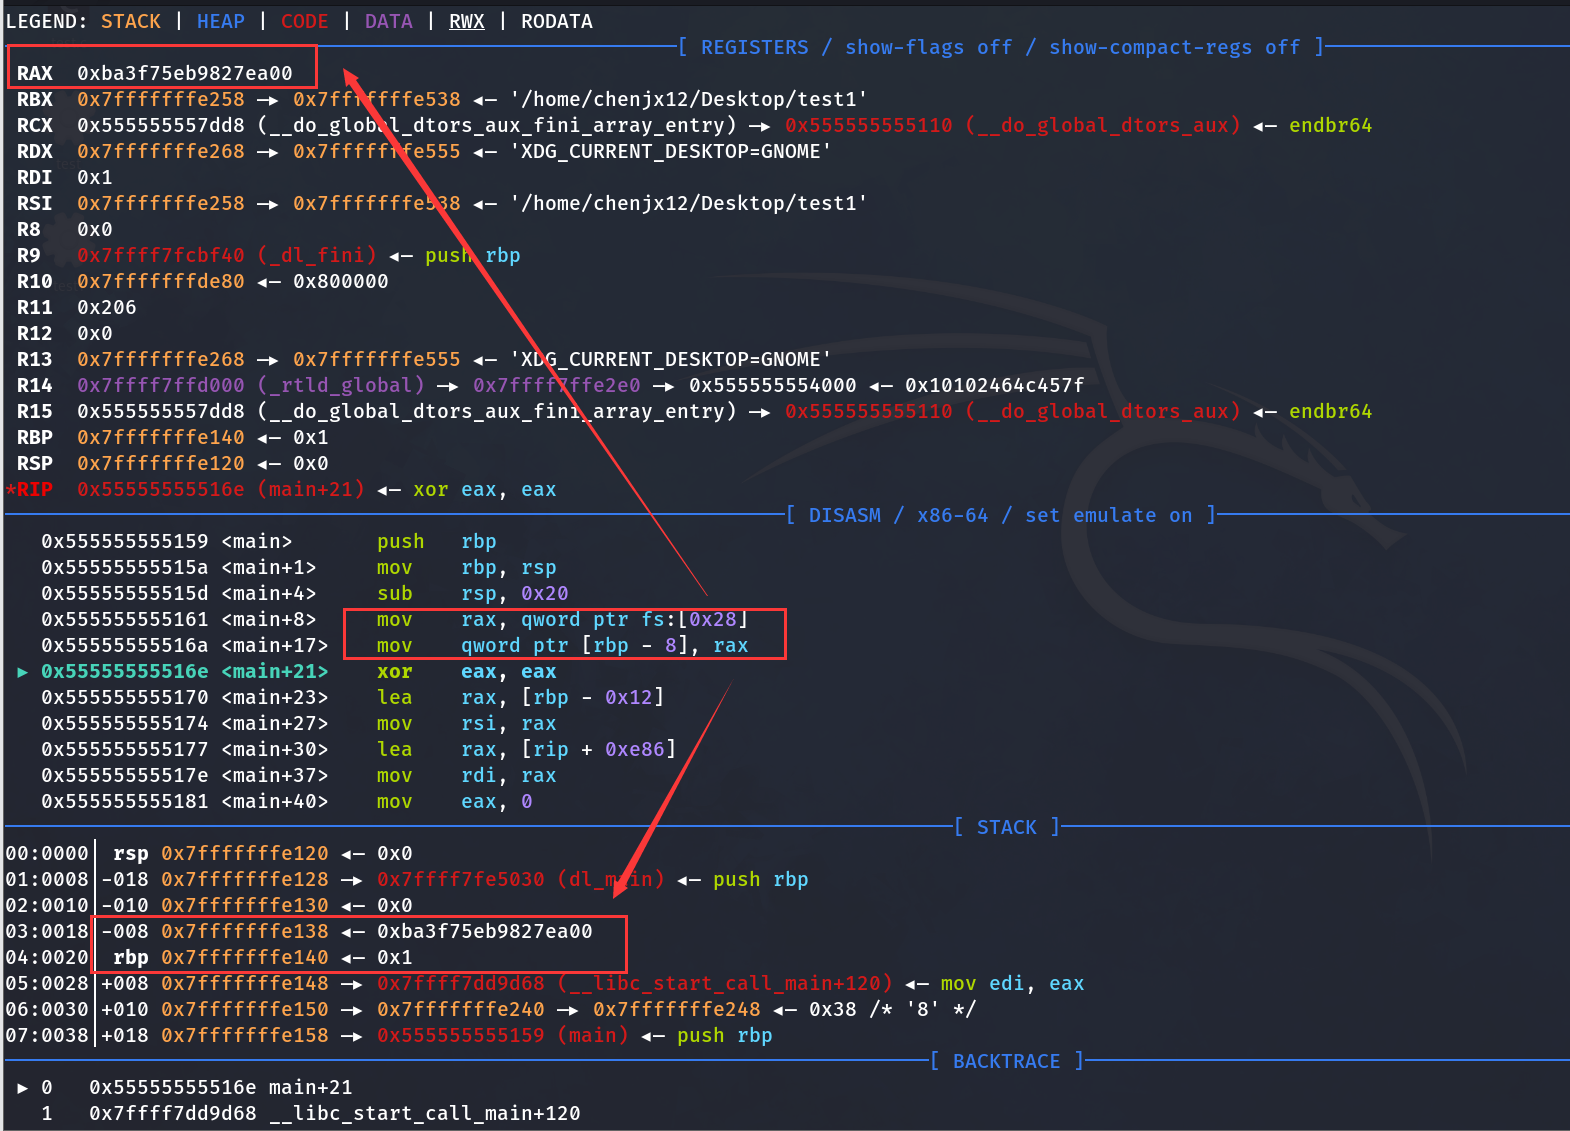This screenshot has height=1131, width=1570.
Task: Select stack address 0x7fffffffe128
Action: (245, 879)
